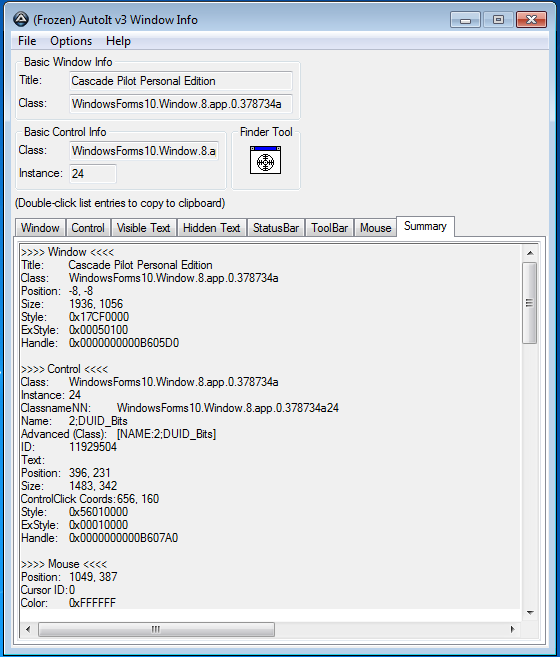Switch to the StatusBar tab
The image size is (560, 657).
[276, 228]
